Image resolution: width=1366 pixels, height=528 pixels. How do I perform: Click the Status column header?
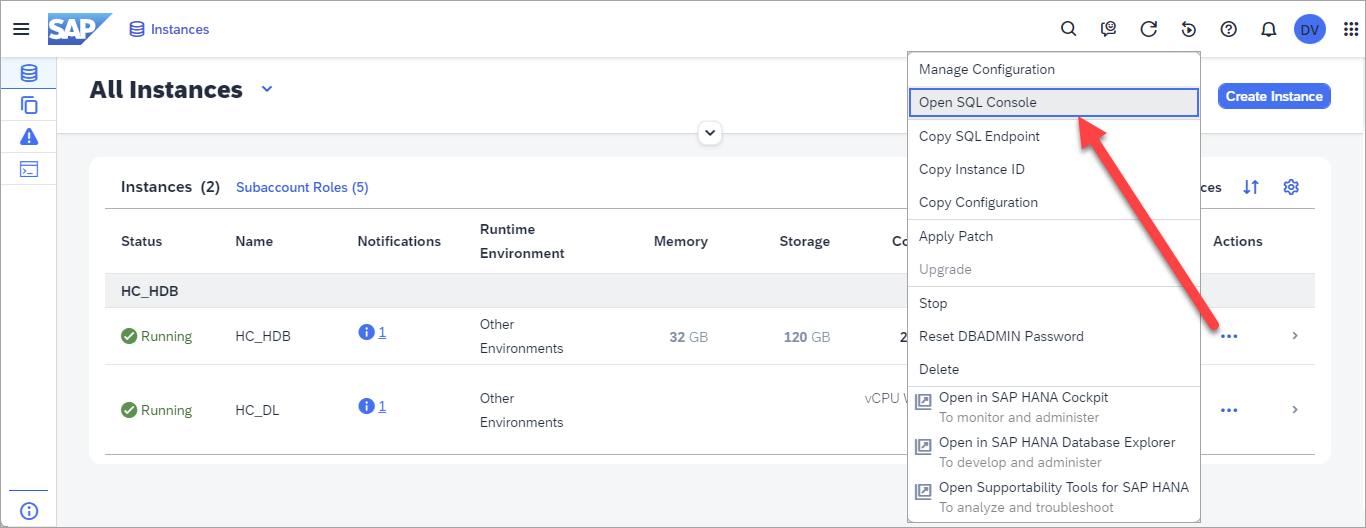click(x=141, y=241)
